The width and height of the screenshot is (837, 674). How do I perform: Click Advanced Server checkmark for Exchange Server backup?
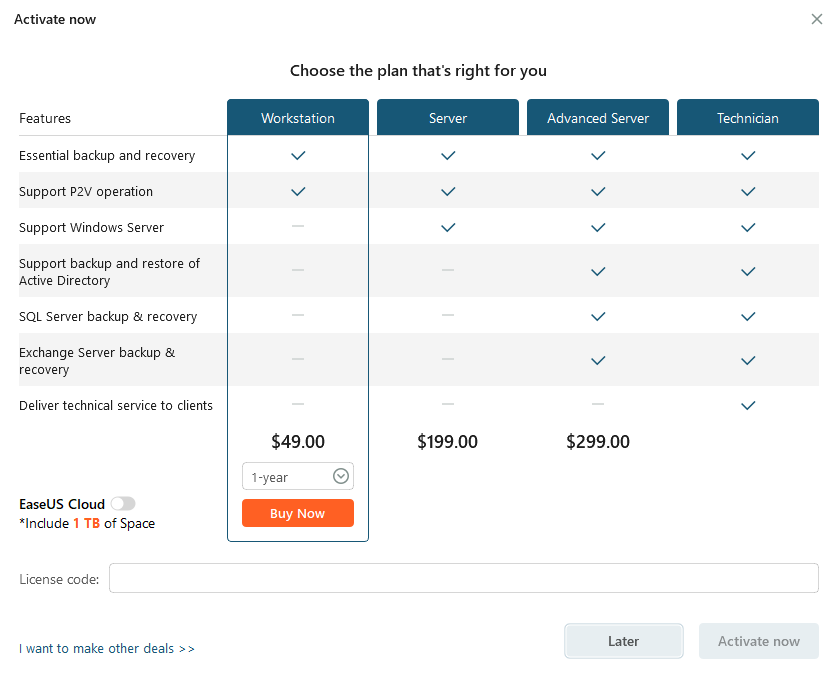click(x=598, y=361)
